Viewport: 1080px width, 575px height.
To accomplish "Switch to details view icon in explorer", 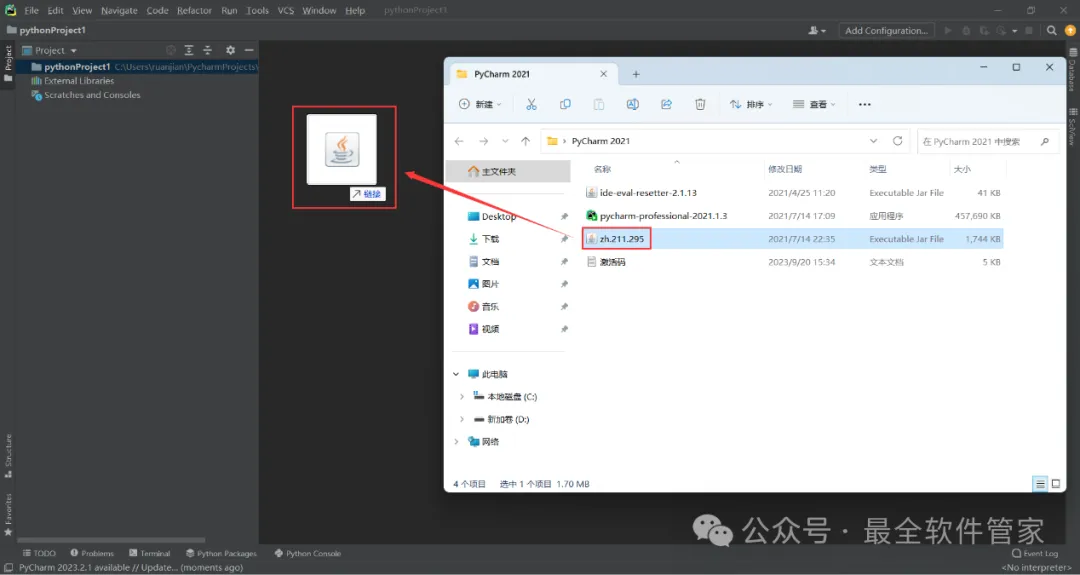I will click(1040, 484).
